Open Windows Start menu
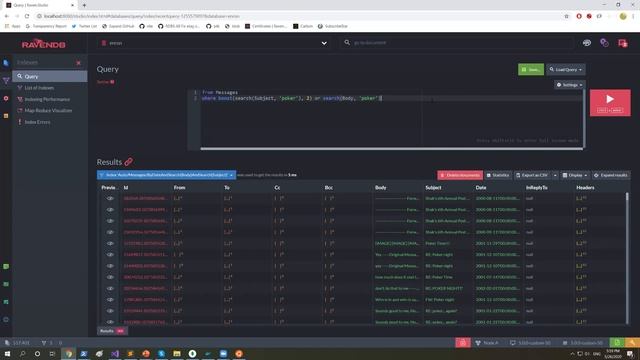This screenshot has width=640, height=360. coord(7,353)
